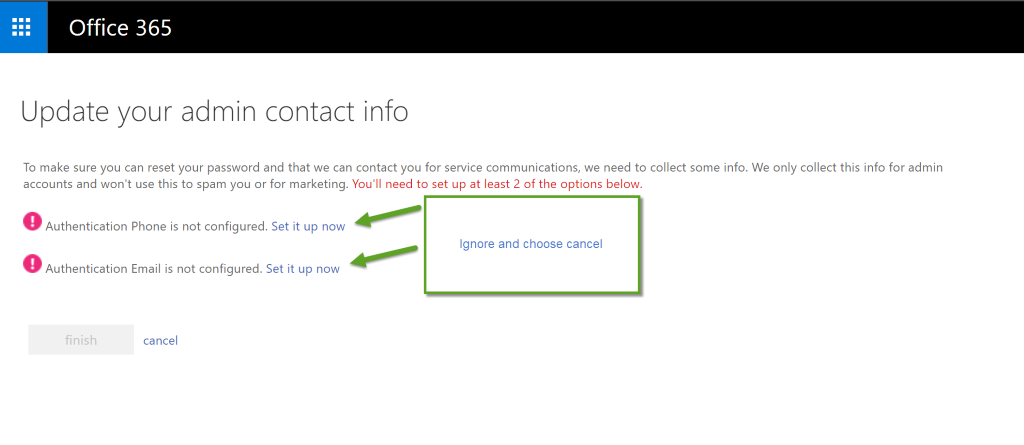The width and height of the screenshot is (1024, 445).
Task: Click the pink alert icon beside Authentication Phone
Action: point(32,222)
